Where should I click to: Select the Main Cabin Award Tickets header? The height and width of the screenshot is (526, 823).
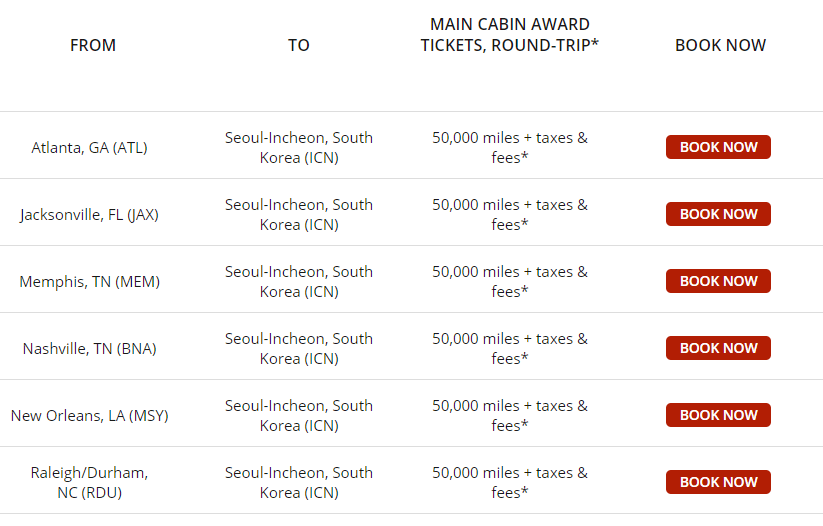tap(510, 34)
